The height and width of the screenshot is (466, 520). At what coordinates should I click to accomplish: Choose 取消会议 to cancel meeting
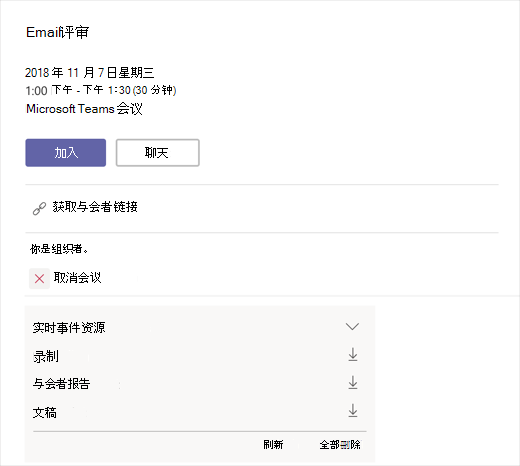click(x=77, y=278)
